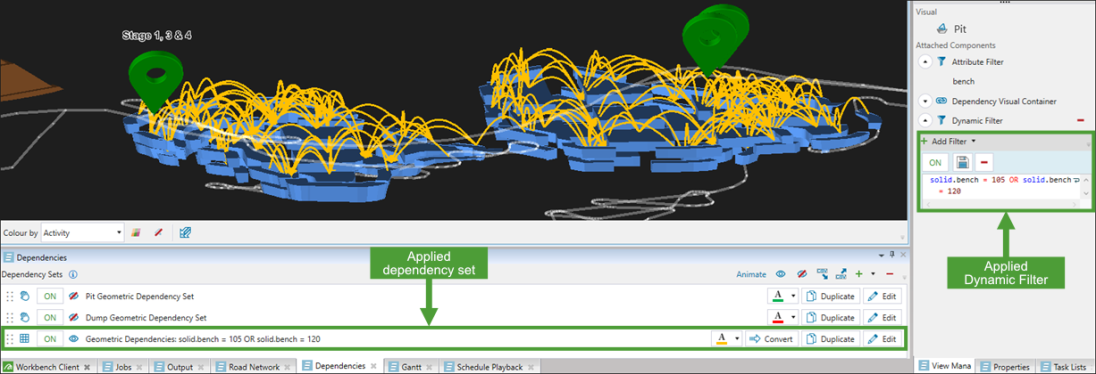1096x374 pixels.
Task: Toggle the ON switch in the Dynamic Filter panel
Action: click(935, 163)
